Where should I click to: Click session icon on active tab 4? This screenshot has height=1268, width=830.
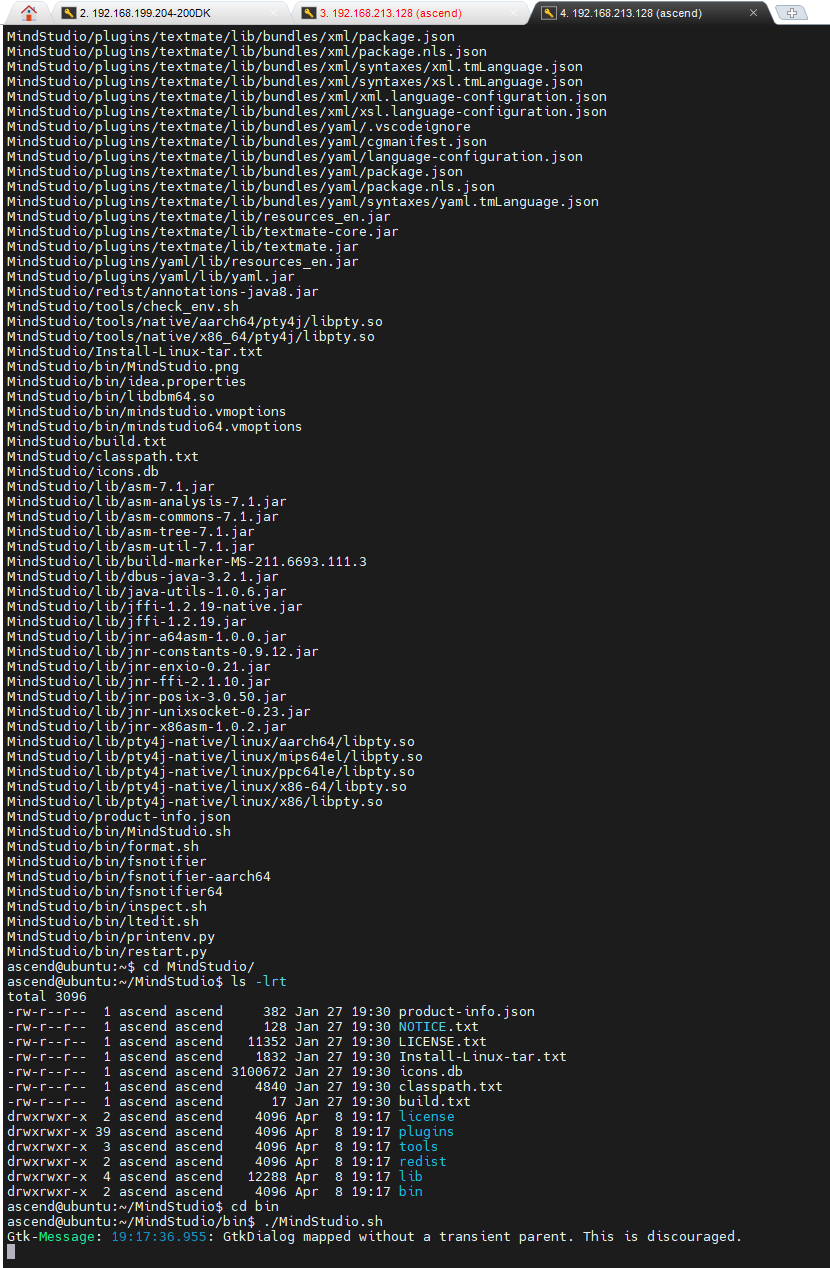click(x=549, y=13)
